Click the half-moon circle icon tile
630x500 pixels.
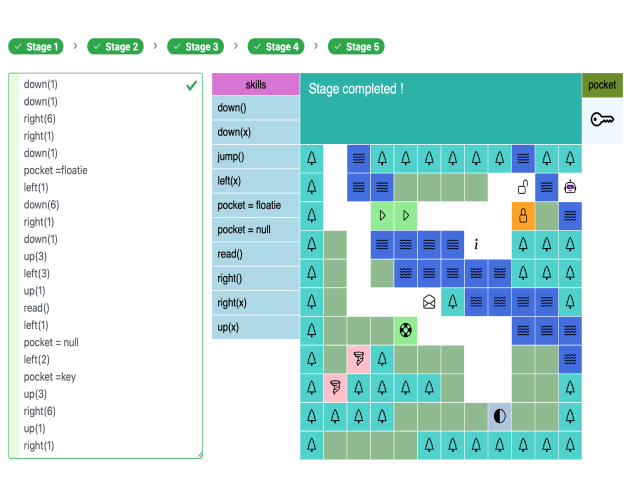pyautogui.click(x=499, y=416)
